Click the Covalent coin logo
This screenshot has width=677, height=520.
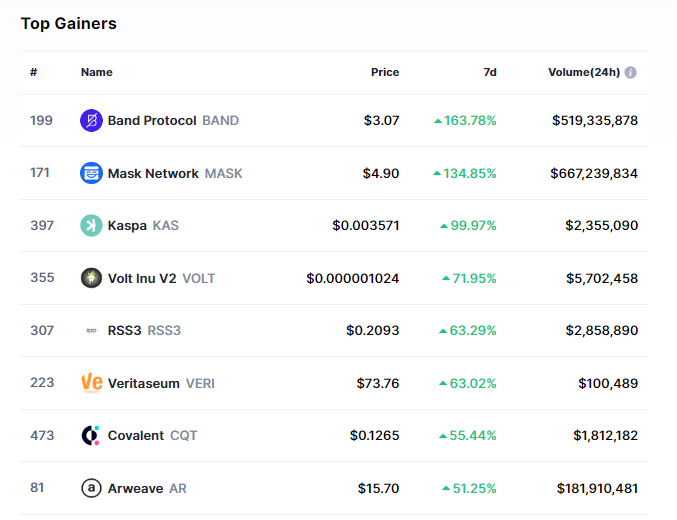91,436
